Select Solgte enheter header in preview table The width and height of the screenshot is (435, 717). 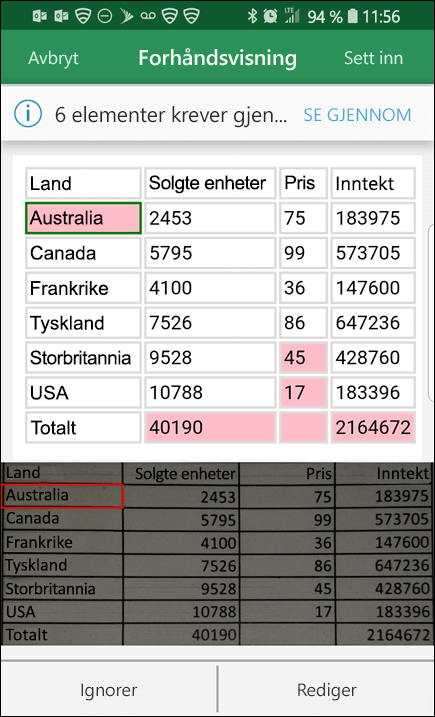[x=210, y=183]
